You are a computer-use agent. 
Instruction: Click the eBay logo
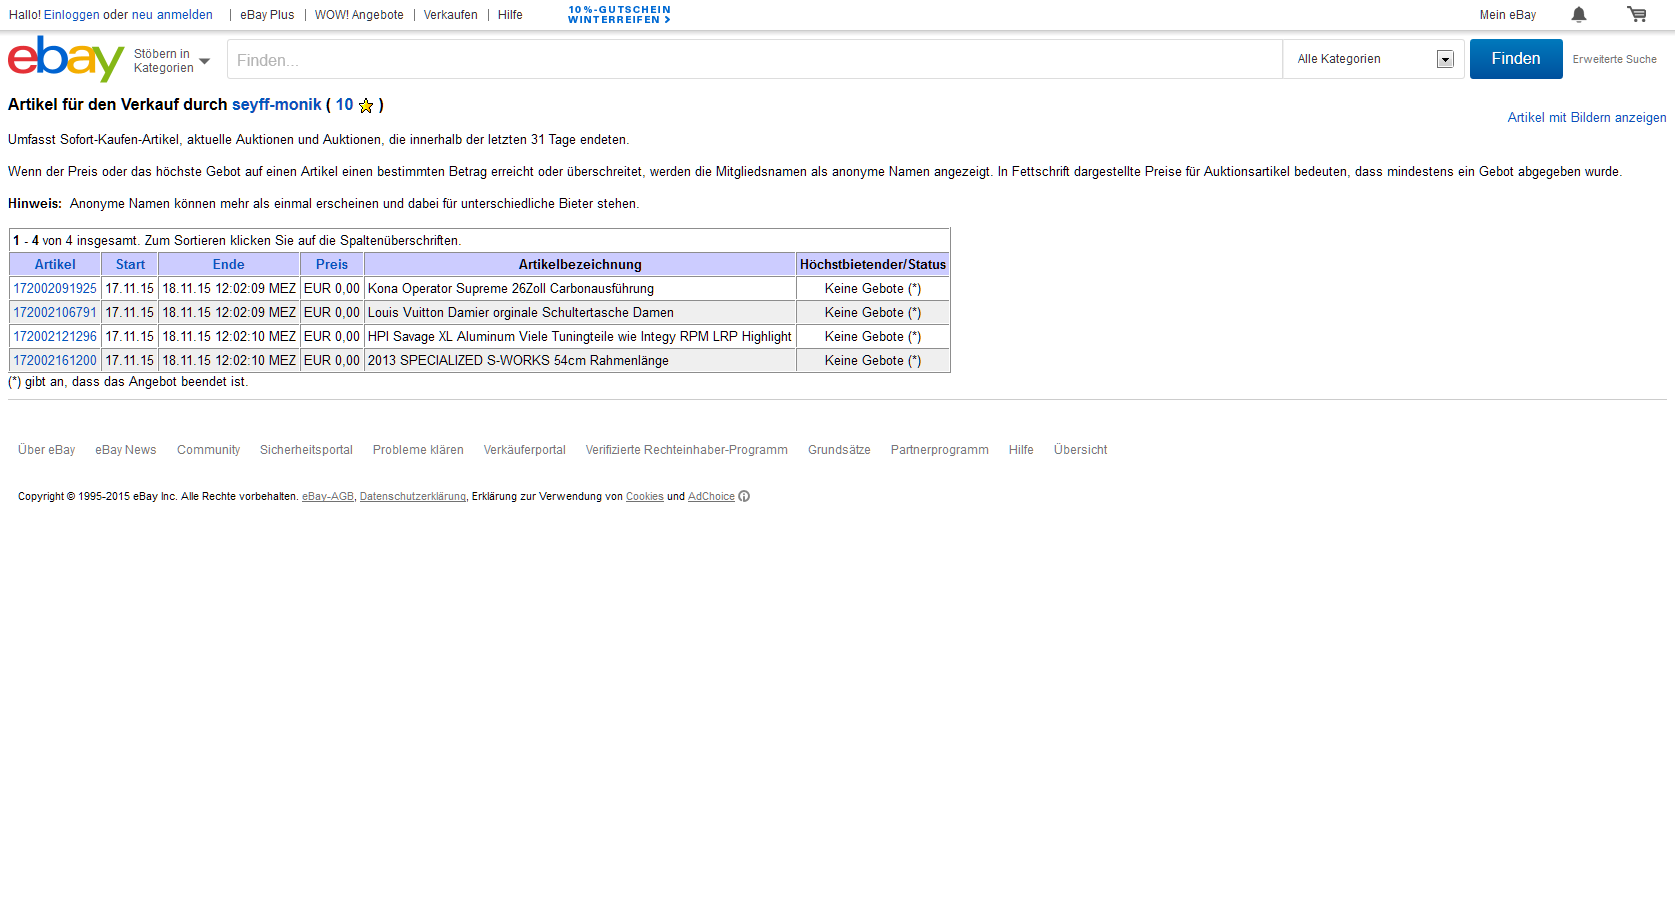point(65,59)
